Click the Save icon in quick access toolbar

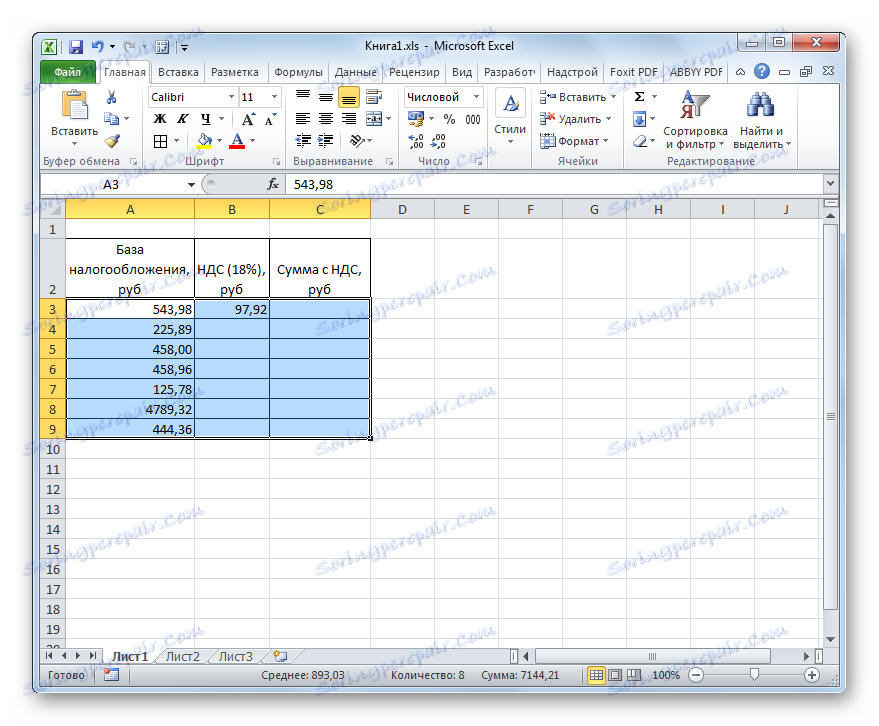tap(76, 47)
